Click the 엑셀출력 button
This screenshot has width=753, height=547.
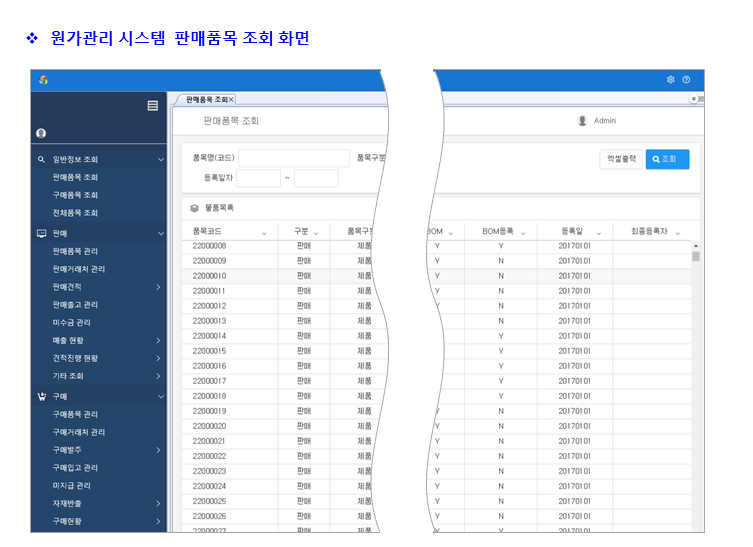pos(621,159)
